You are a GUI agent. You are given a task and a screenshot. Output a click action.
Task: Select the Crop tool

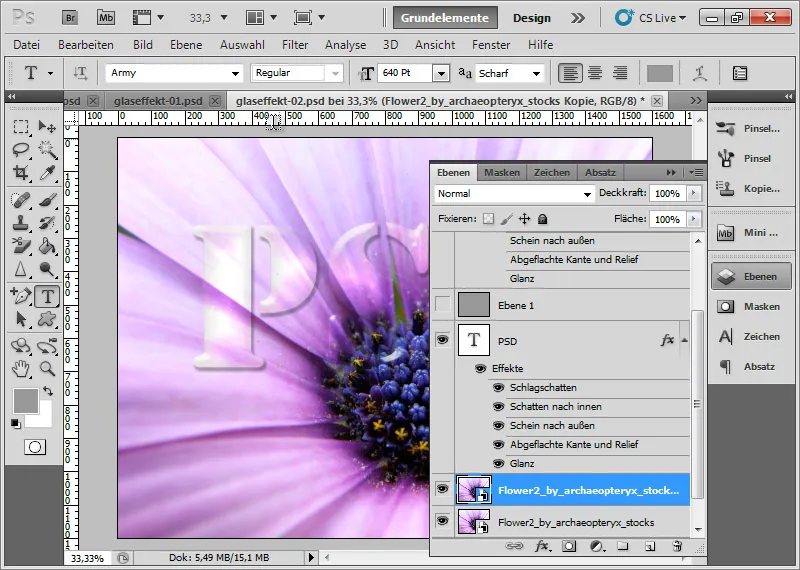click(21, 172)
